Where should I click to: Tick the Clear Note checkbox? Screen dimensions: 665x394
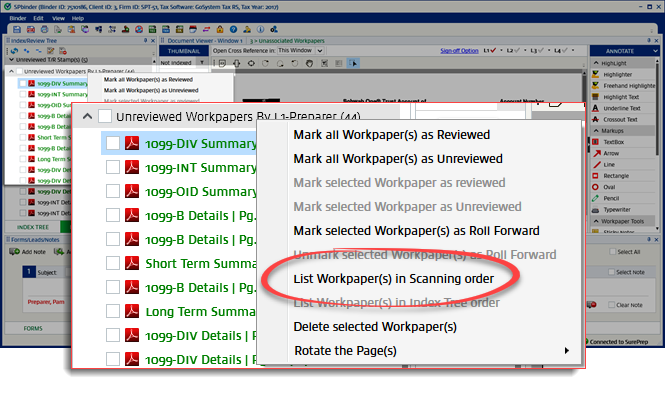pyautogui.click(x=611, y=305)
